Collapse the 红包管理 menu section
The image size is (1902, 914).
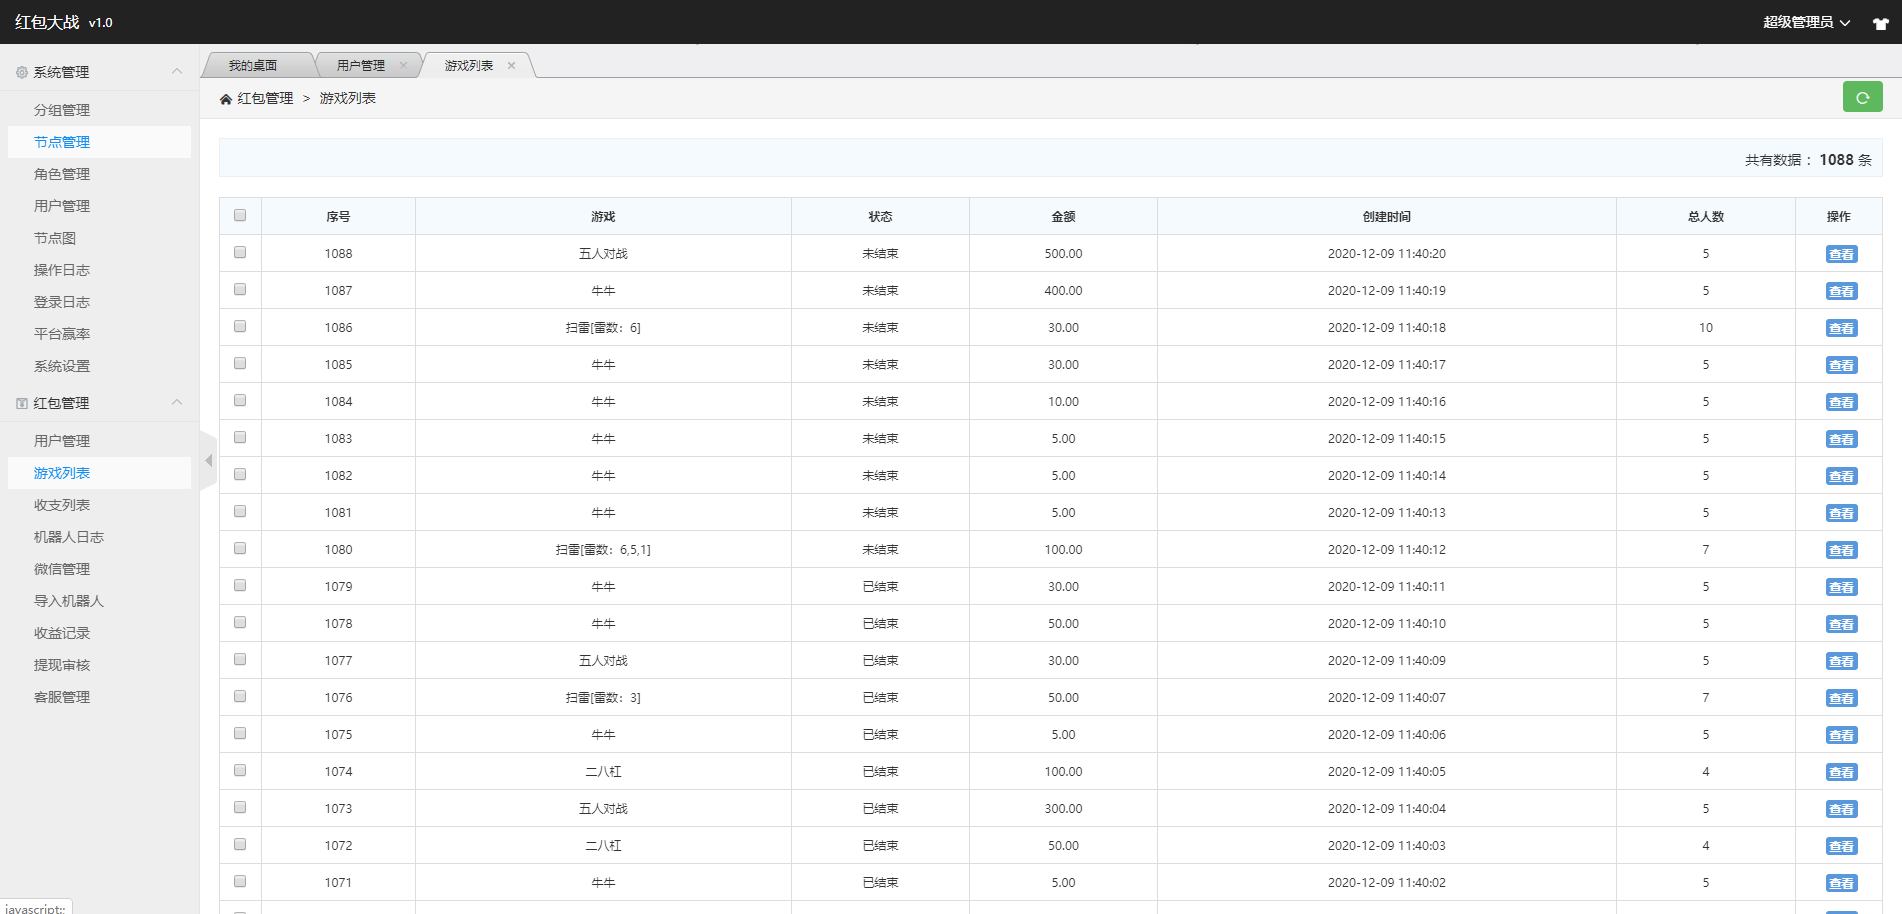pyautogui.click(x=177, y=402)
